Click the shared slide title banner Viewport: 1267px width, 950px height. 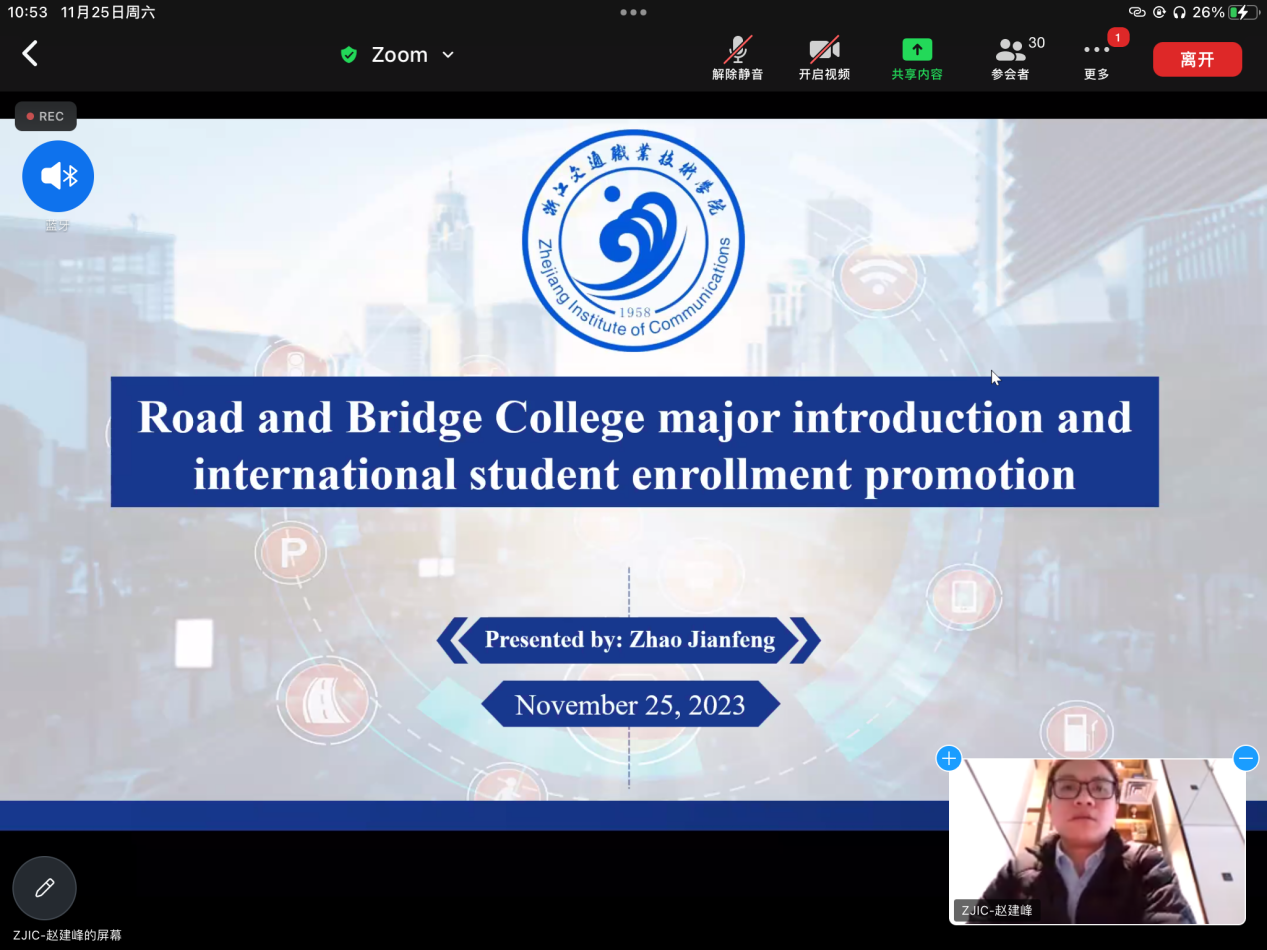tap(634, 443)
